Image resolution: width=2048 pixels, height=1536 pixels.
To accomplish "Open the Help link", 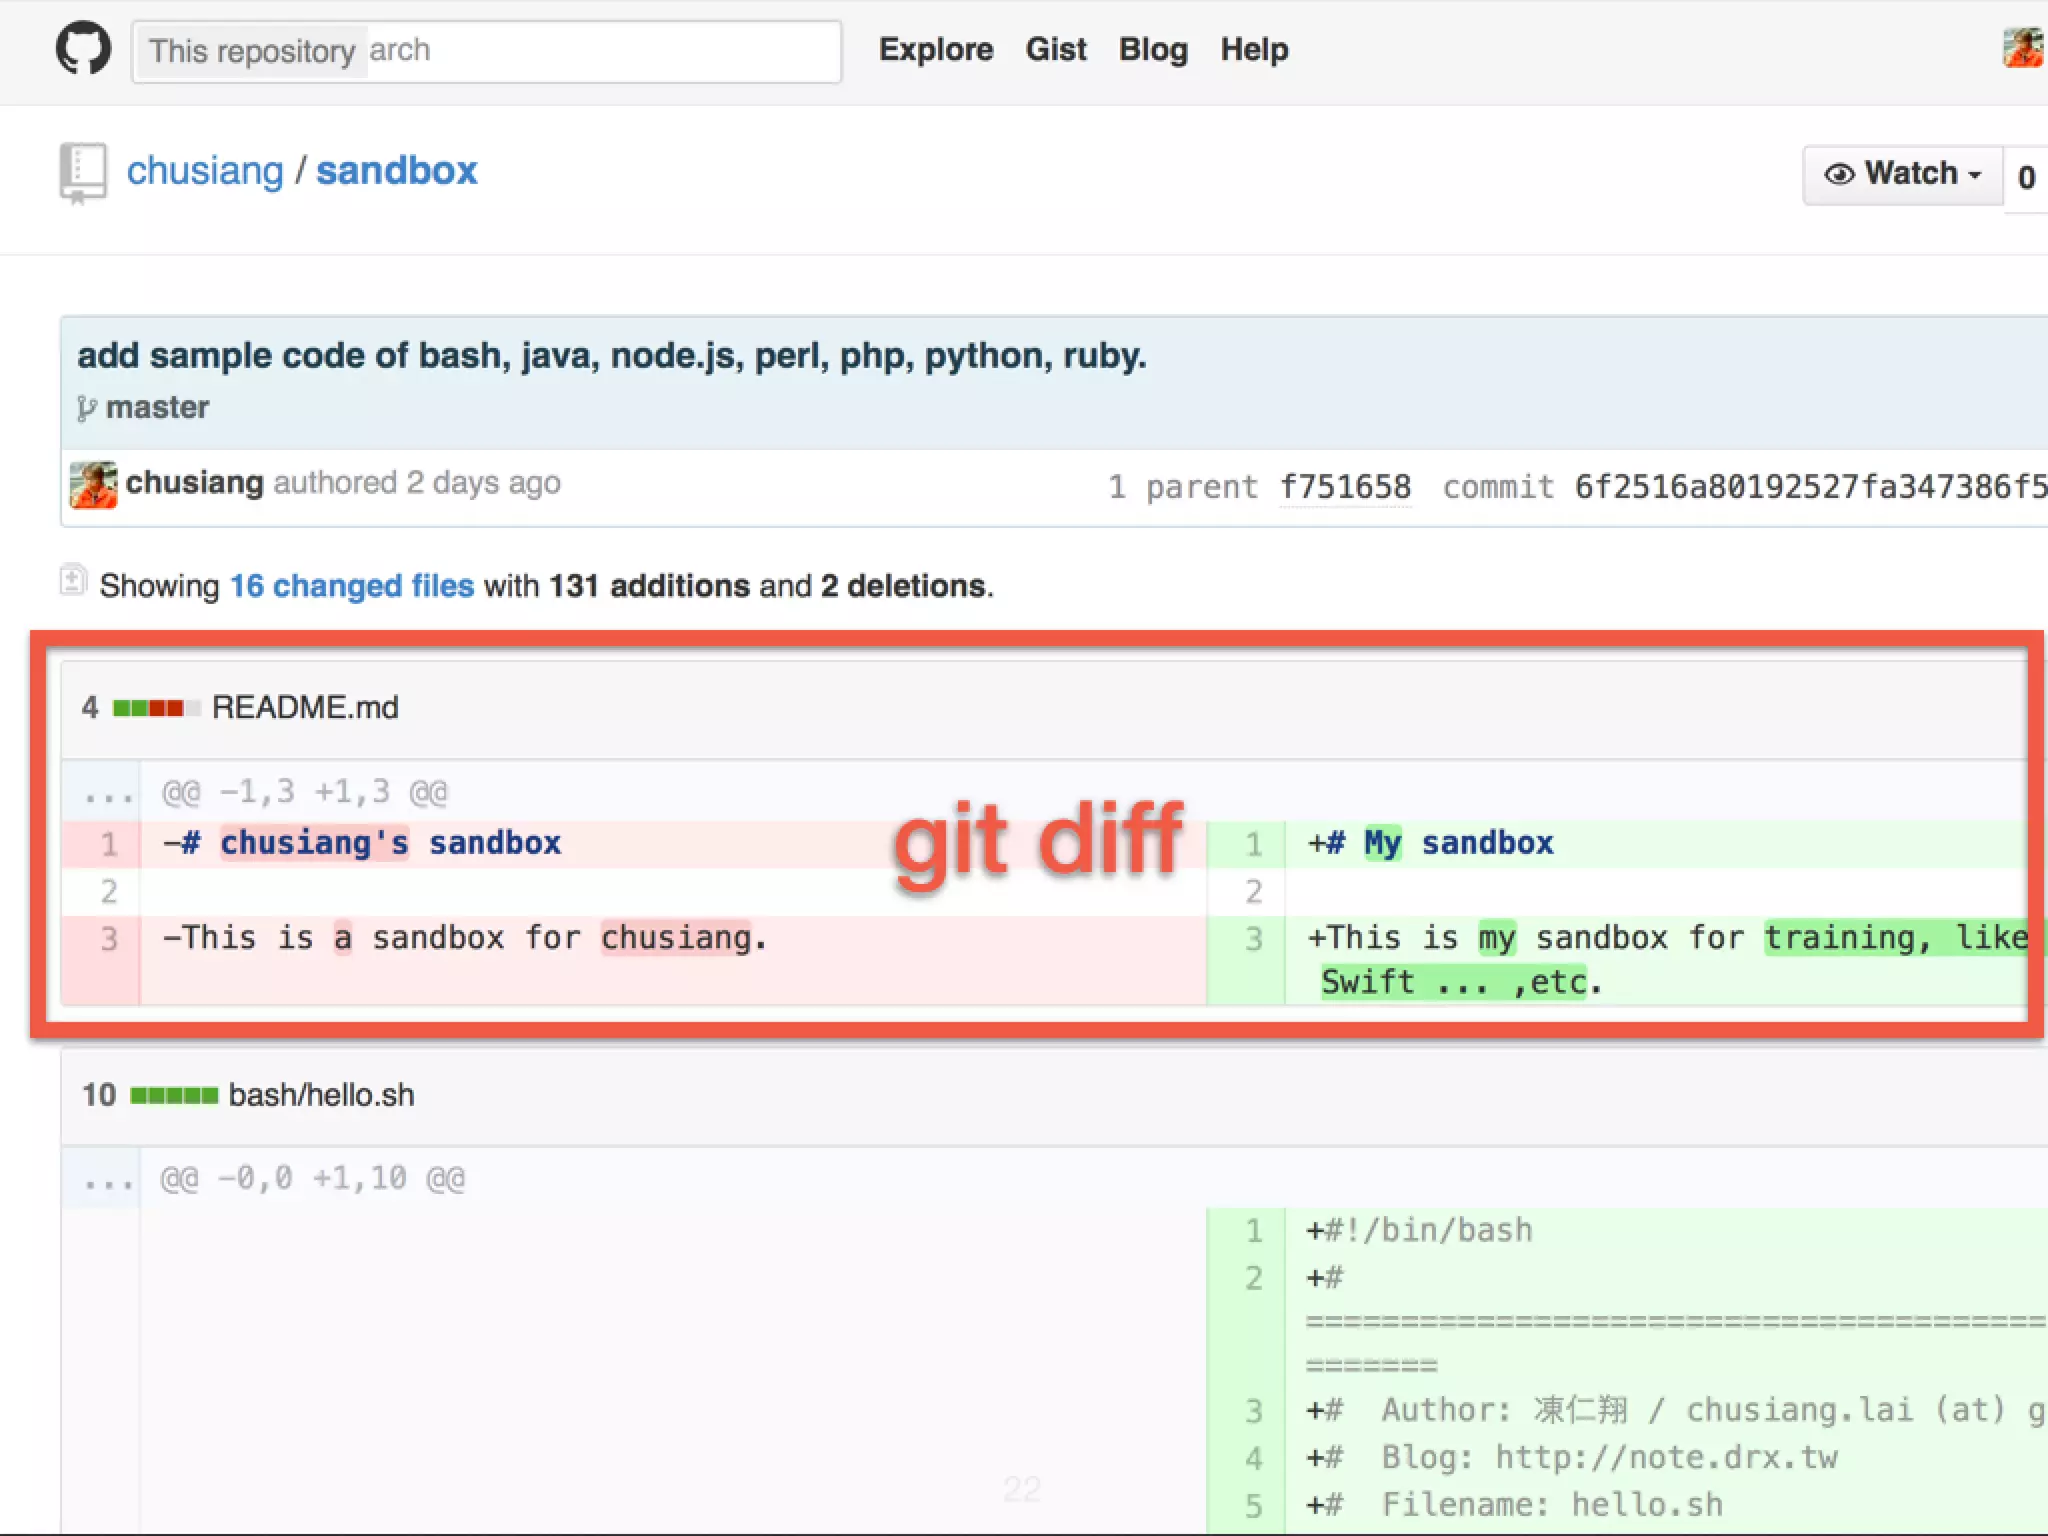I will click(1254, 50).
